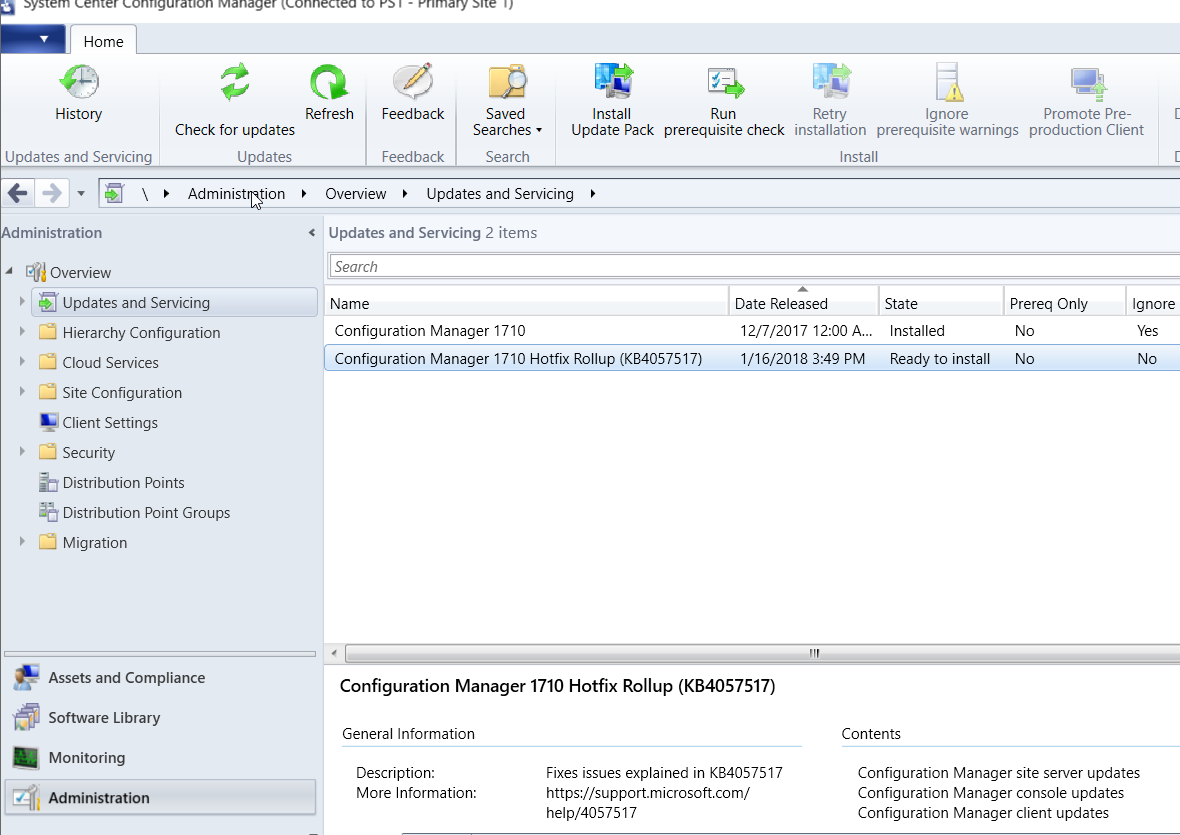The width and height of the screenshot is (1180, 835).
Task: Open the Migration folder
Action: (x=95, y=543)
